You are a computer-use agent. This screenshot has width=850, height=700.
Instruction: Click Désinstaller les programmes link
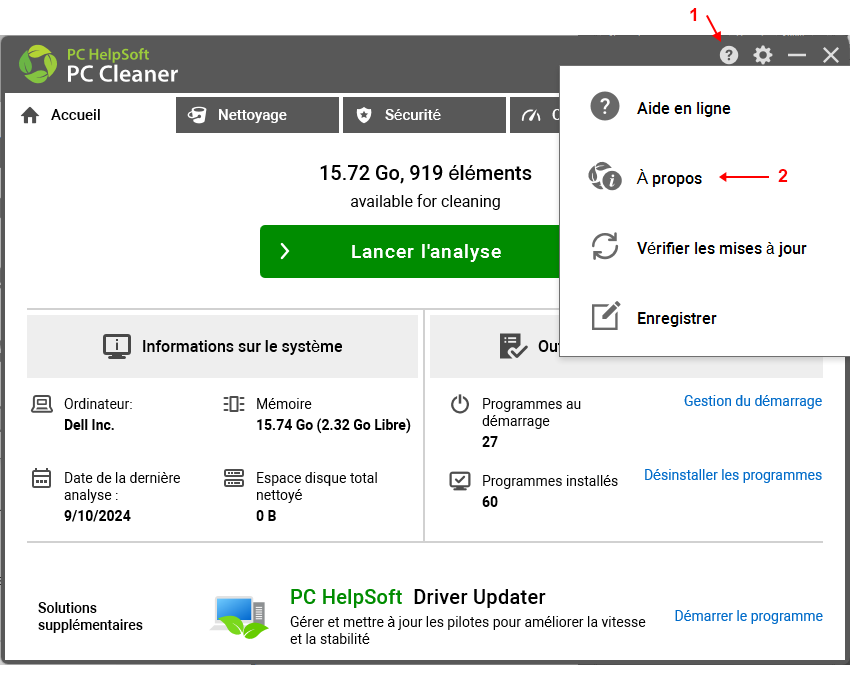click(x=733, y=475)
